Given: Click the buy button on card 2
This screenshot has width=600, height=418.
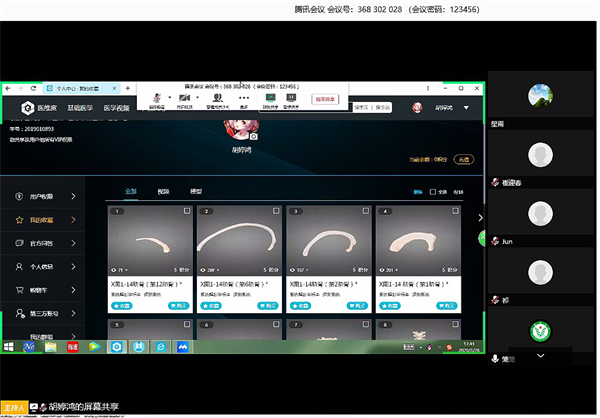Looking at the screenshot, I should (268, 305).
